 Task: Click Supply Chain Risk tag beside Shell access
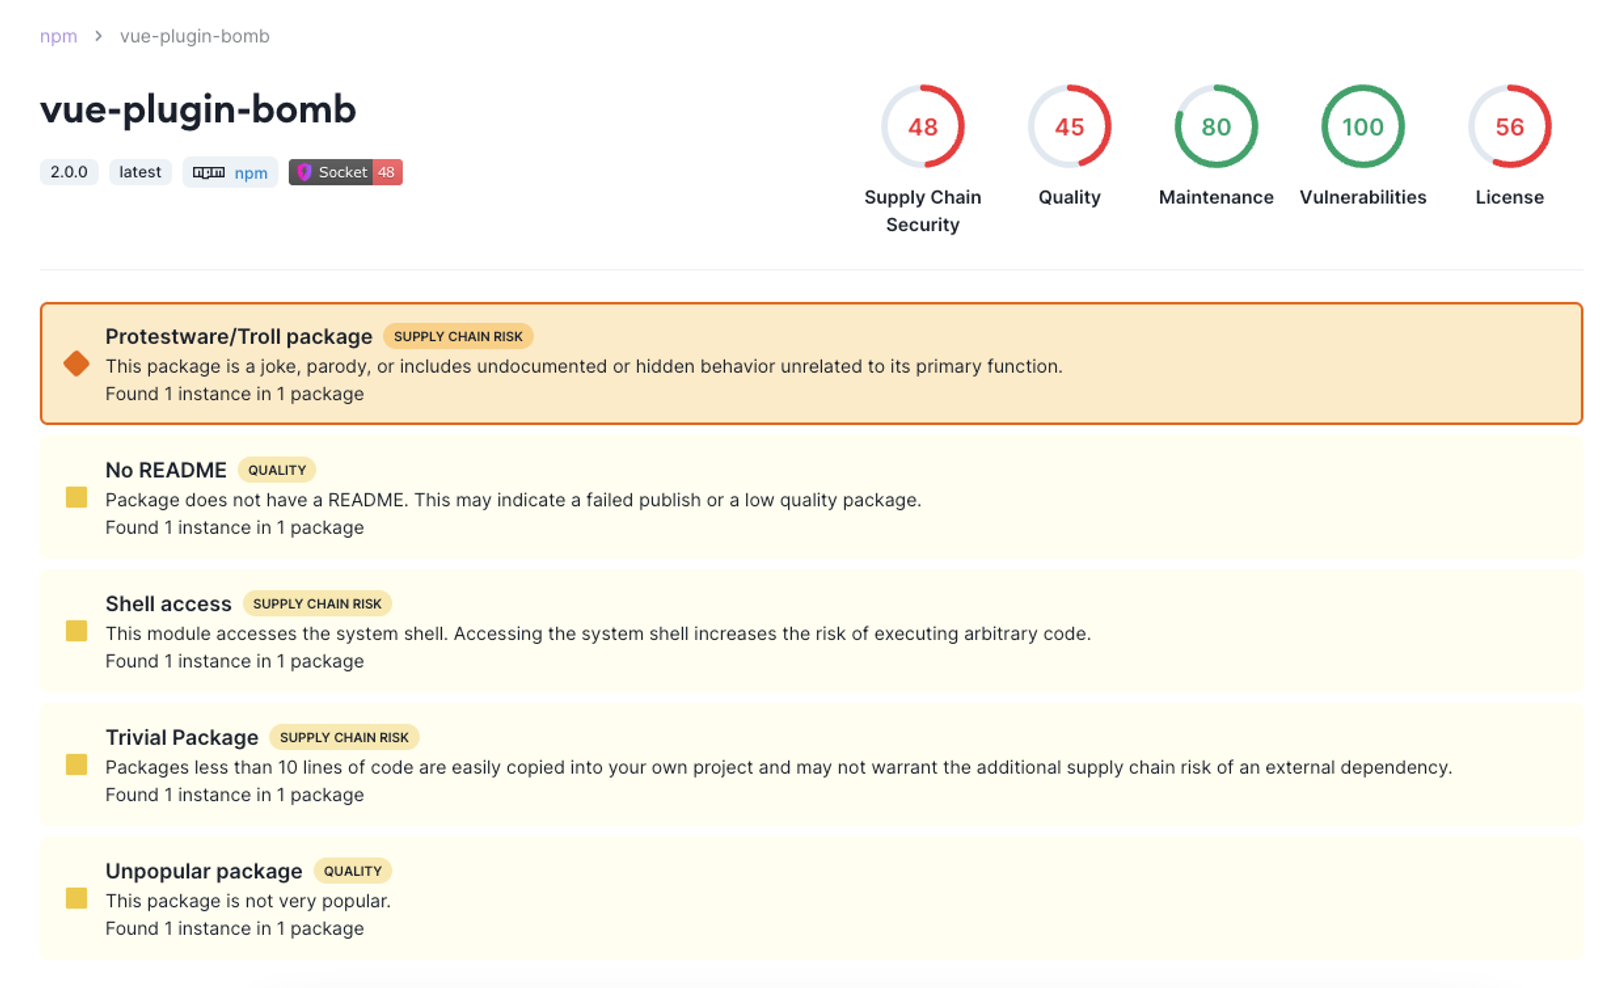click(x=317, y=604)
